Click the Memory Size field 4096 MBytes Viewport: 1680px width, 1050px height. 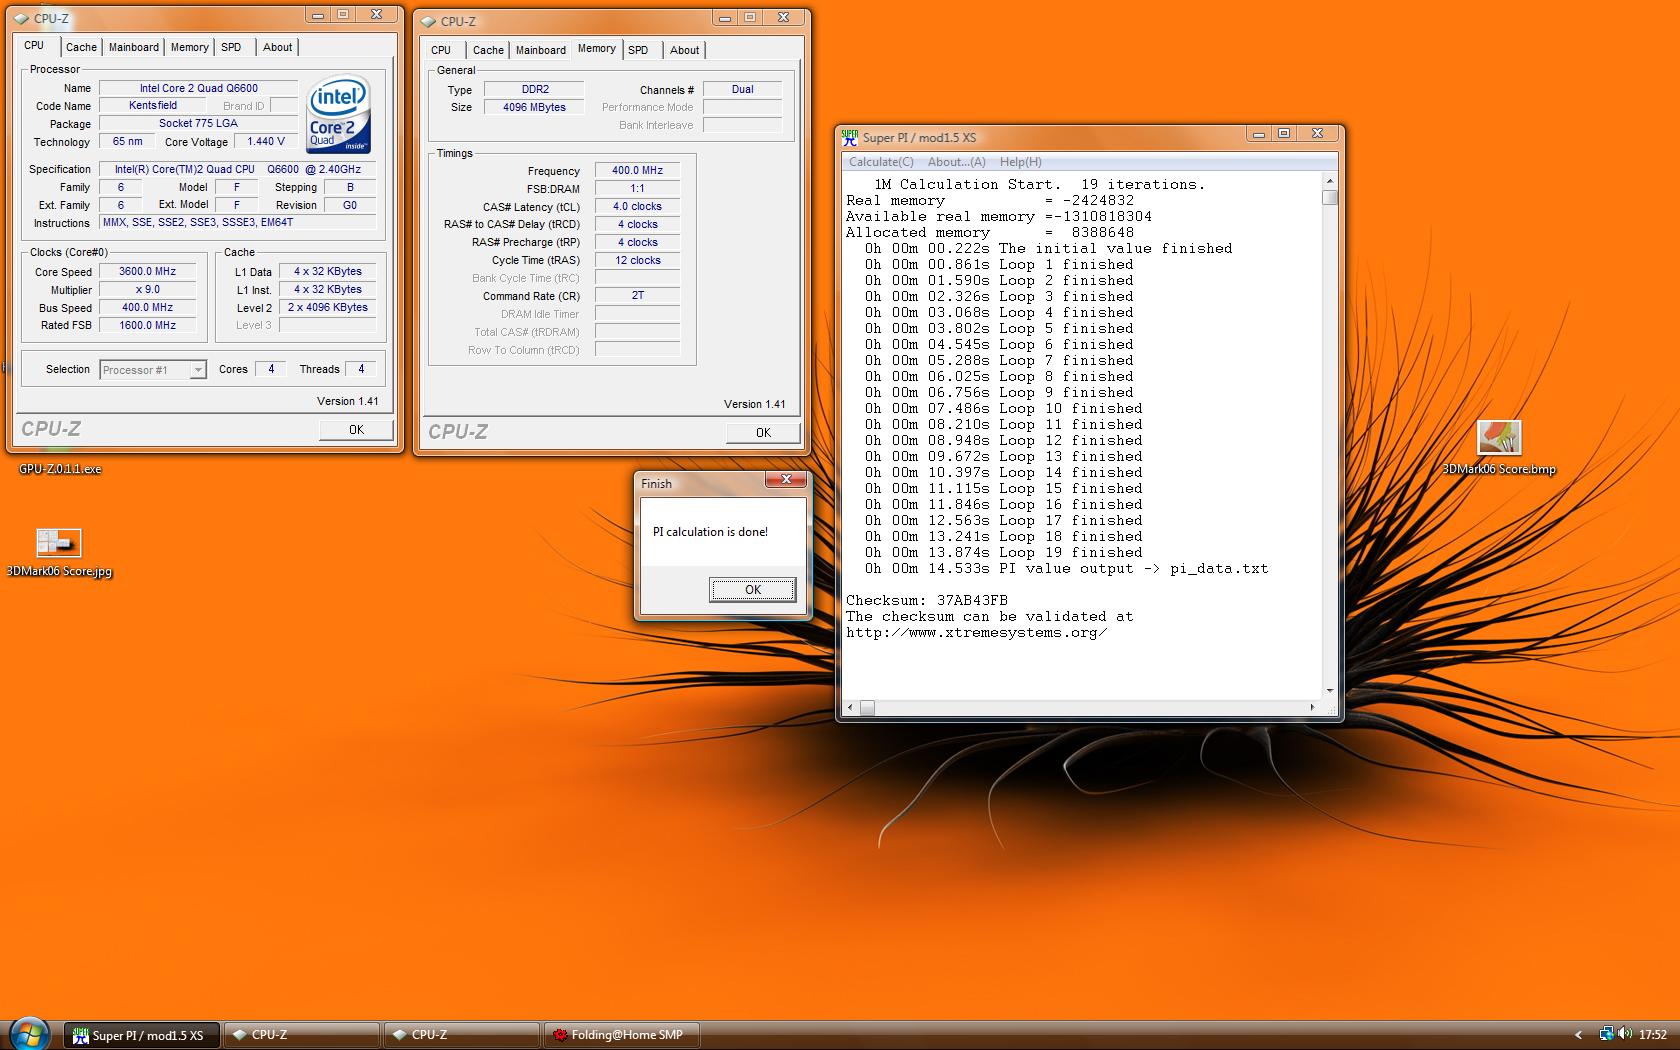pos(535,107)
